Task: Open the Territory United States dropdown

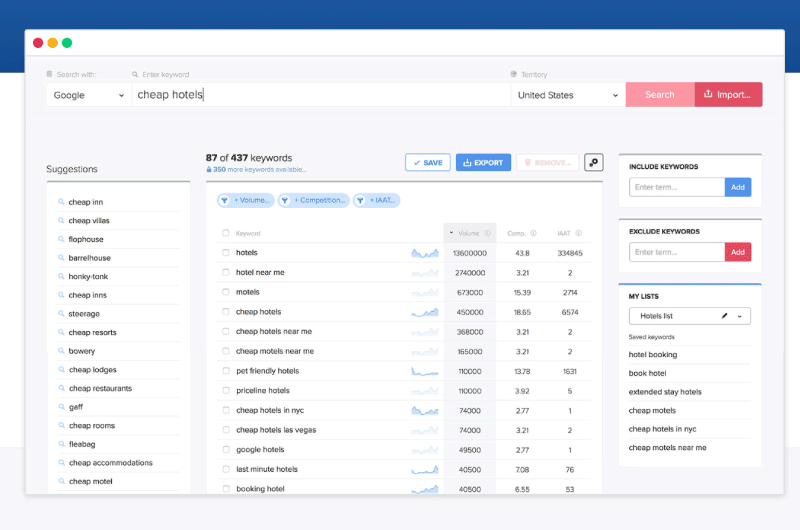Action: 568,95
